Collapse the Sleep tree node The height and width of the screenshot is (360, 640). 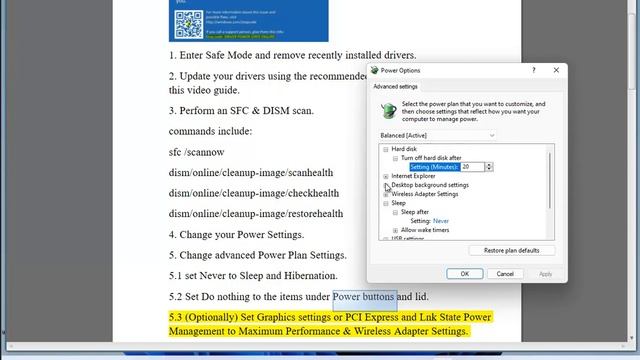pyautogui.click(x=386, y=203)
